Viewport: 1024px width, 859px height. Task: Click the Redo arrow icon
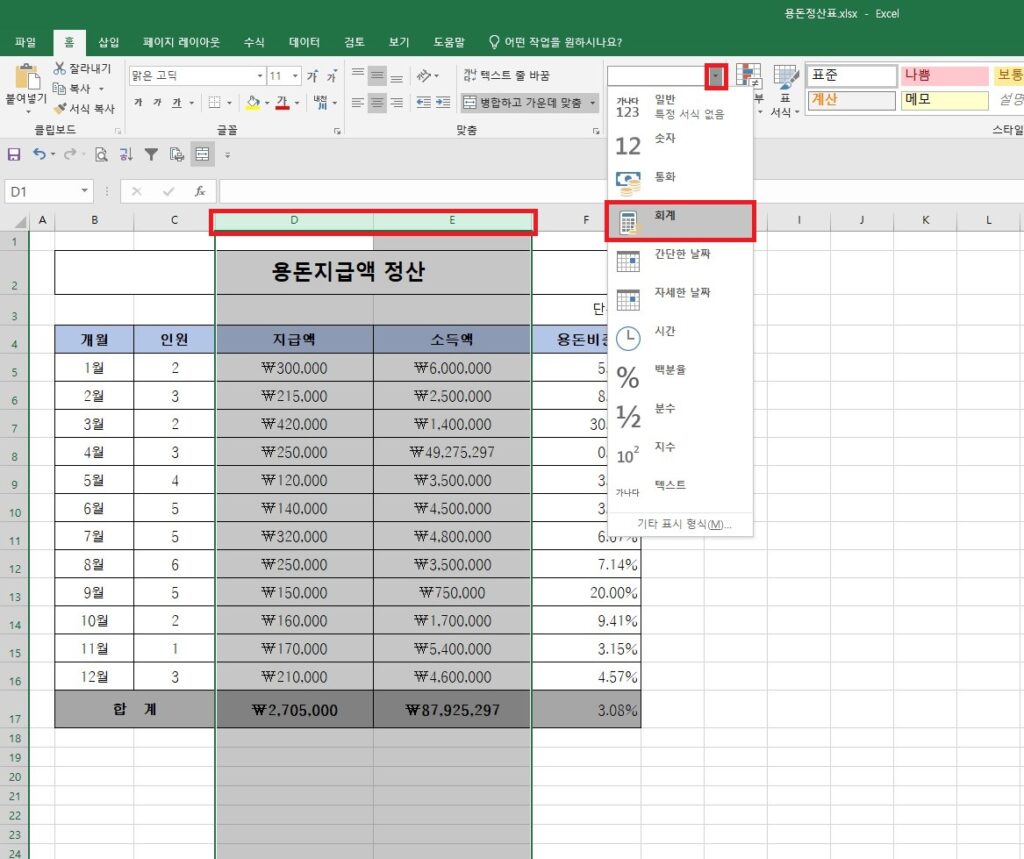coord(70,154)
